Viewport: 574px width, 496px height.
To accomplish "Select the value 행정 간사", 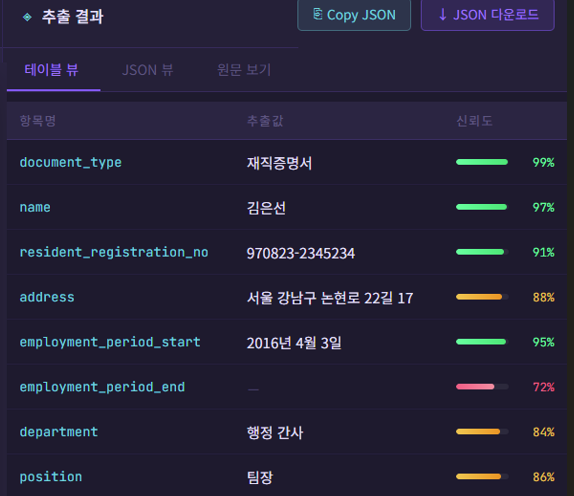I will 275,433.
